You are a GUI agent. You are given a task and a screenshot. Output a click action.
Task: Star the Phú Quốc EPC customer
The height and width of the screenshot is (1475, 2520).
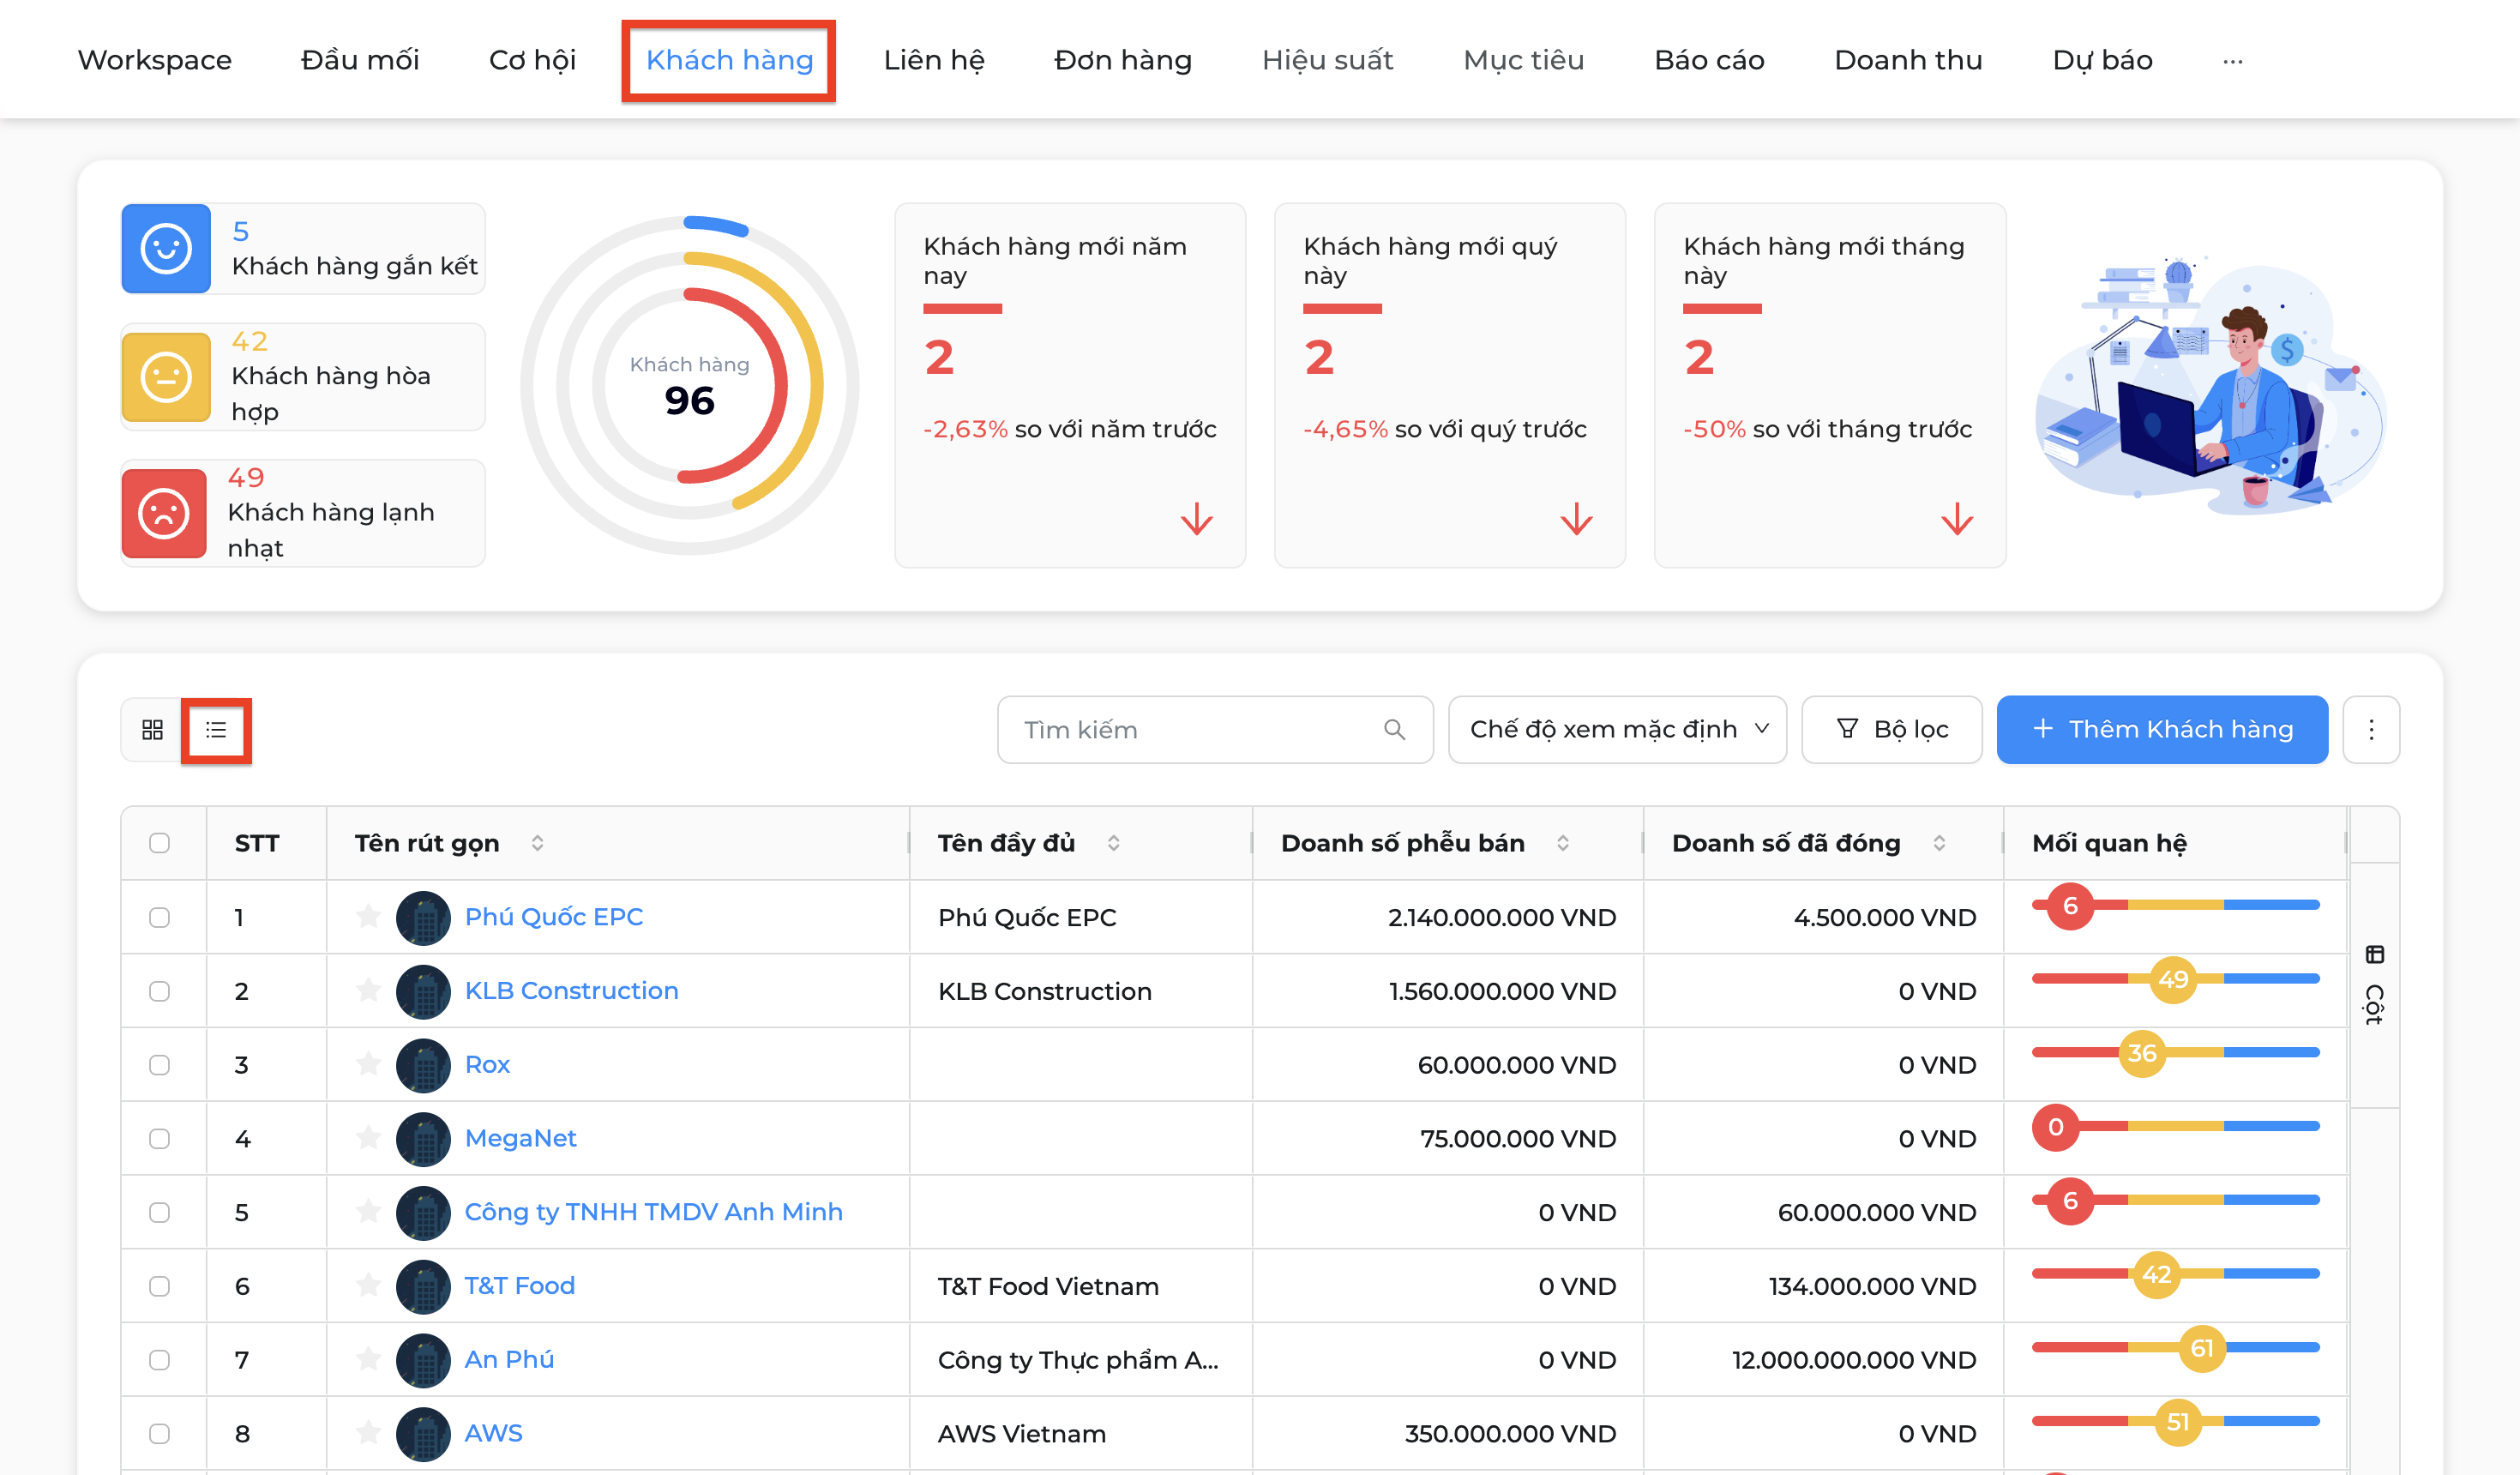368,916
